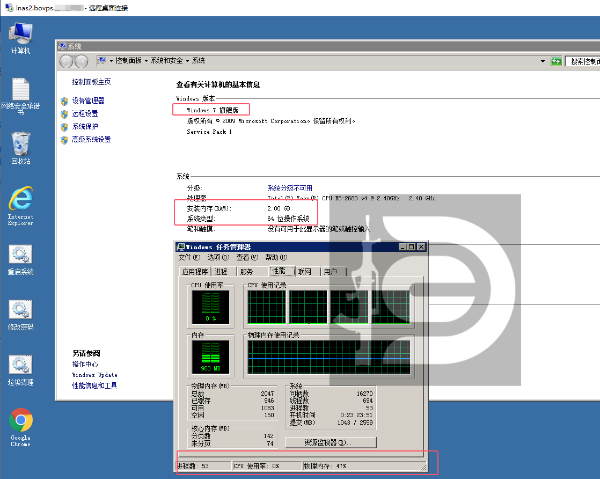Click the remote desktop connection title bar icon

pyautogui.click(x=9, y=8)
